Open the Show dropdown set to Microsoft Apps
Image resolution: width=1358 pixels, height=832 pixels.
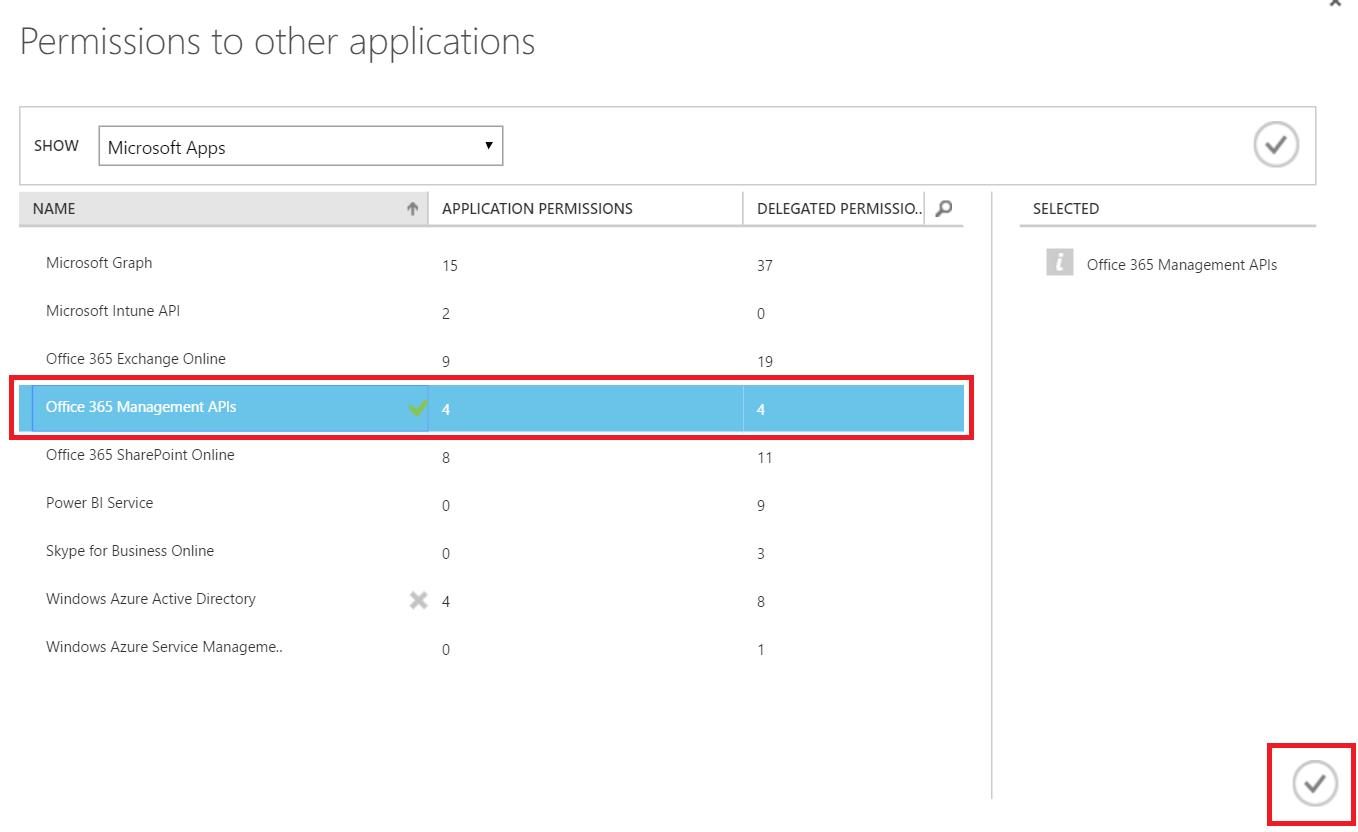[300, 146]
